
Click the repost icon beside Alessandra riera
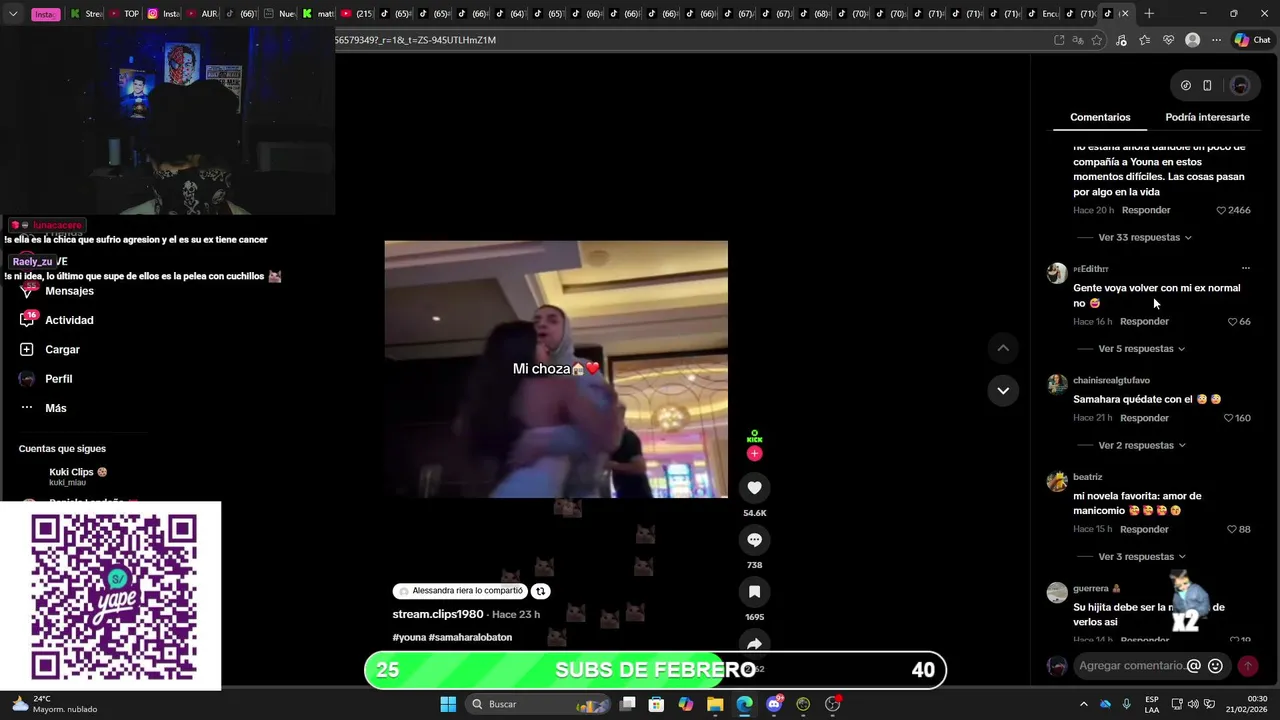[540, 591]
